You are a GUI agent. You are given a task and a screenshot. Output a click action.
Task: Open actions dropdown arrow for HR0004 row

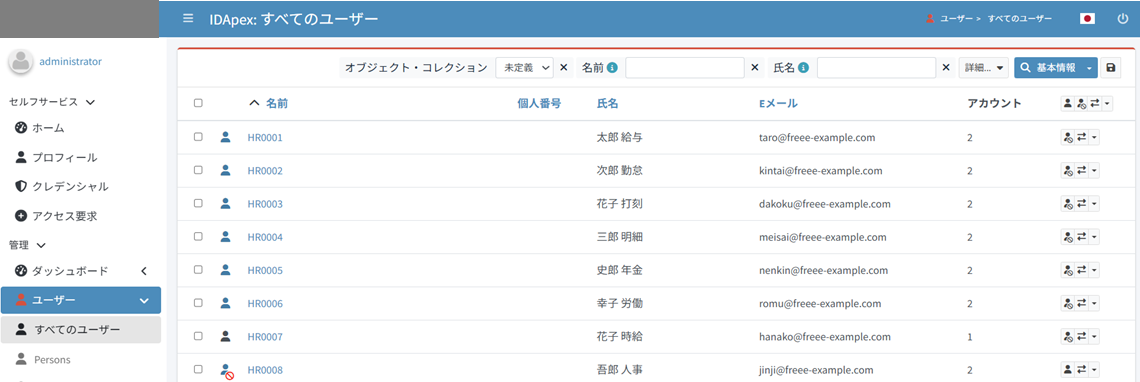point(1094,237)
